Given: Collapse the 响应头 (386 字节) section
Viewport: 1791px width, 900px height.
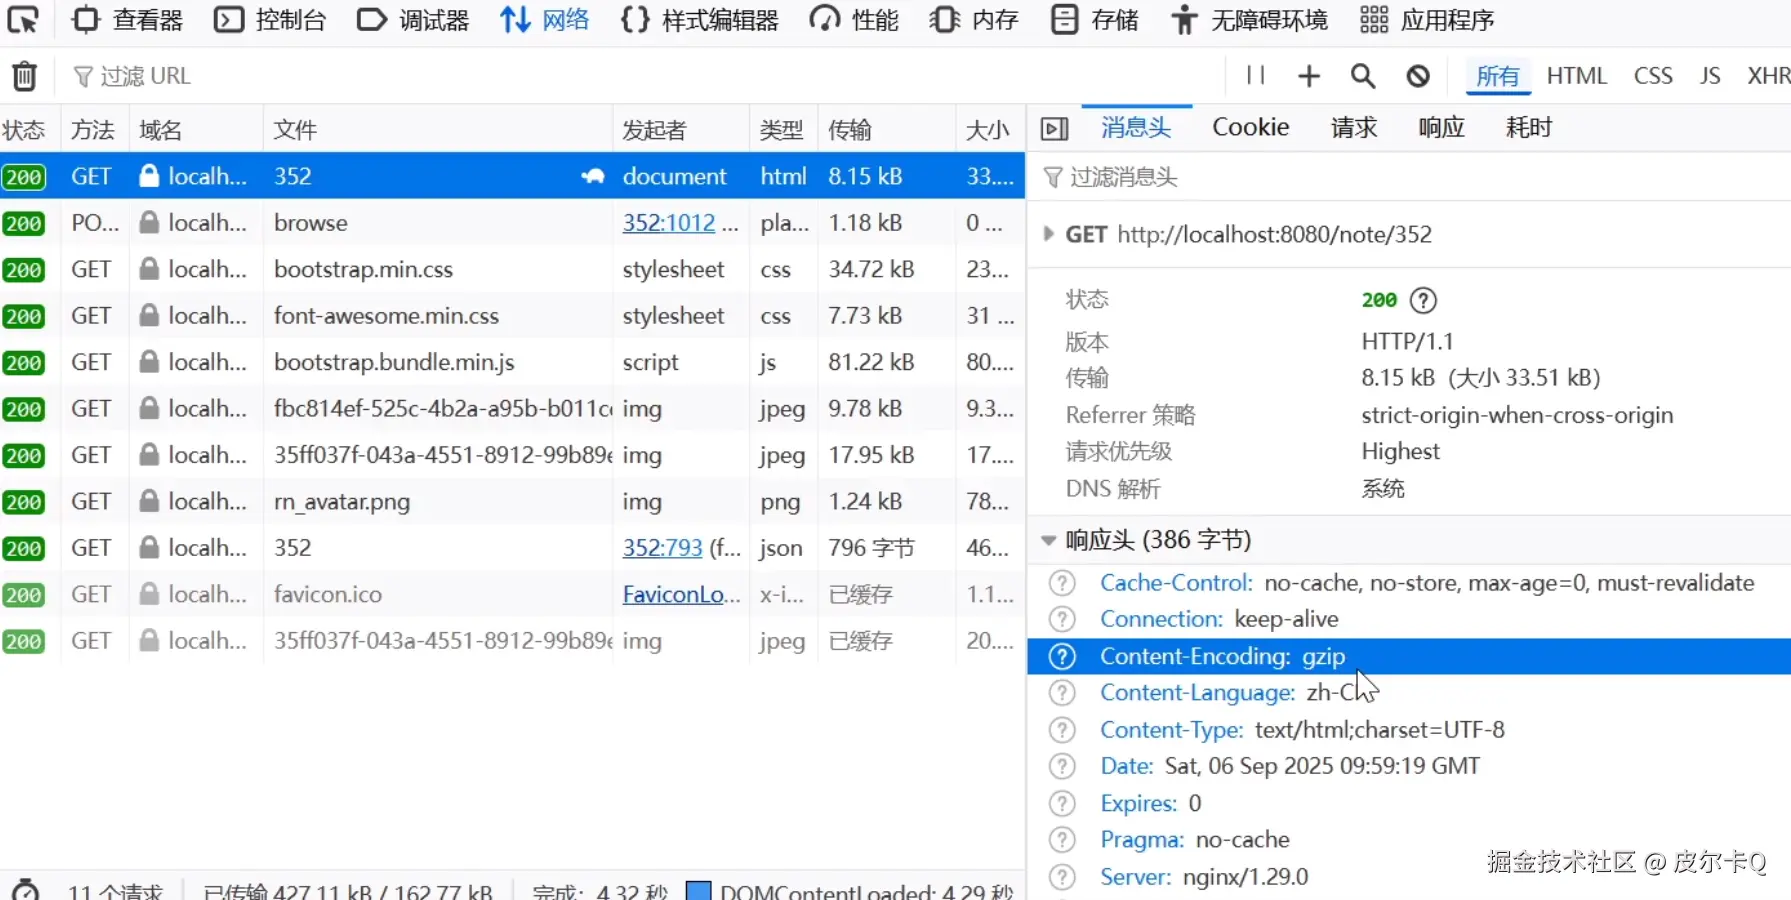Looking at the screenshot, I should 1048,540.
